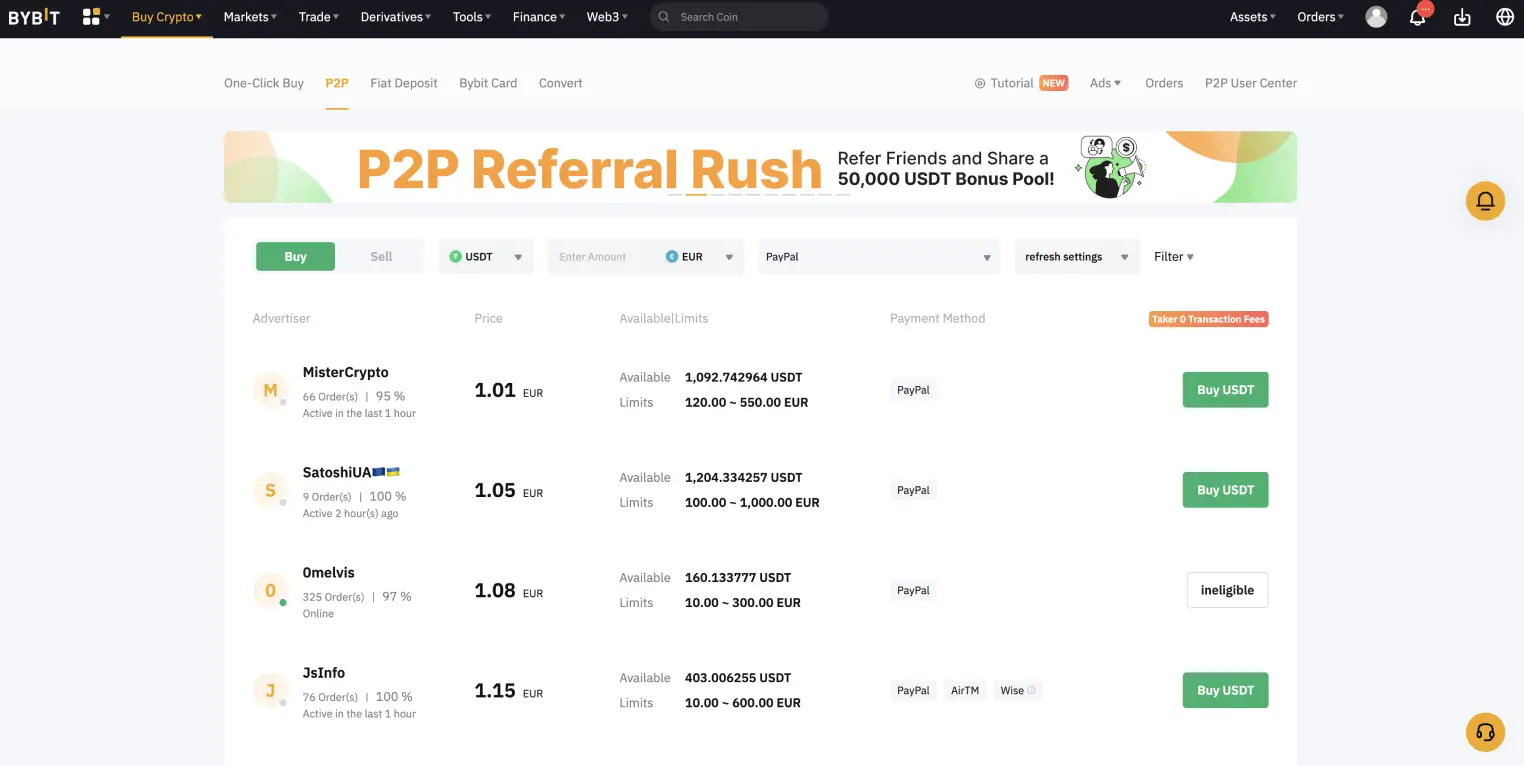Open the customer support headset button
The height and width of the screenshot is (766, 1524).
1485,732
